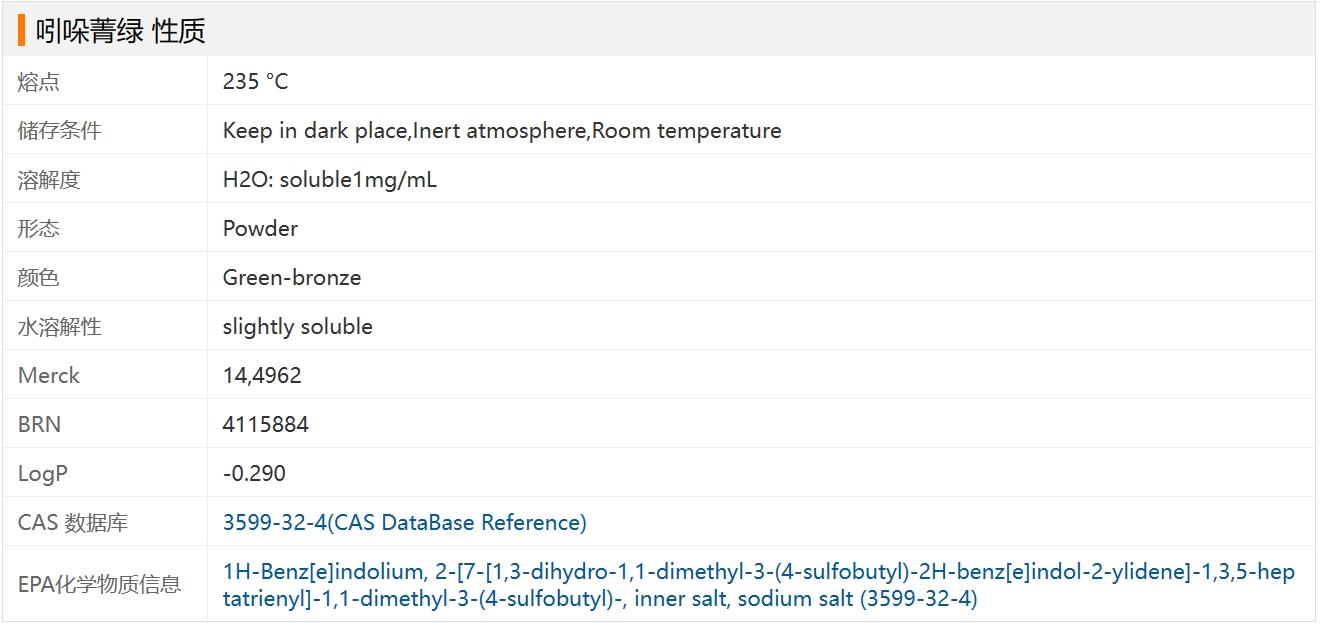The width and height of the screenshot is (1324, 628).
Task: Click the LogP value -0.290
Action: pos(253,473)
